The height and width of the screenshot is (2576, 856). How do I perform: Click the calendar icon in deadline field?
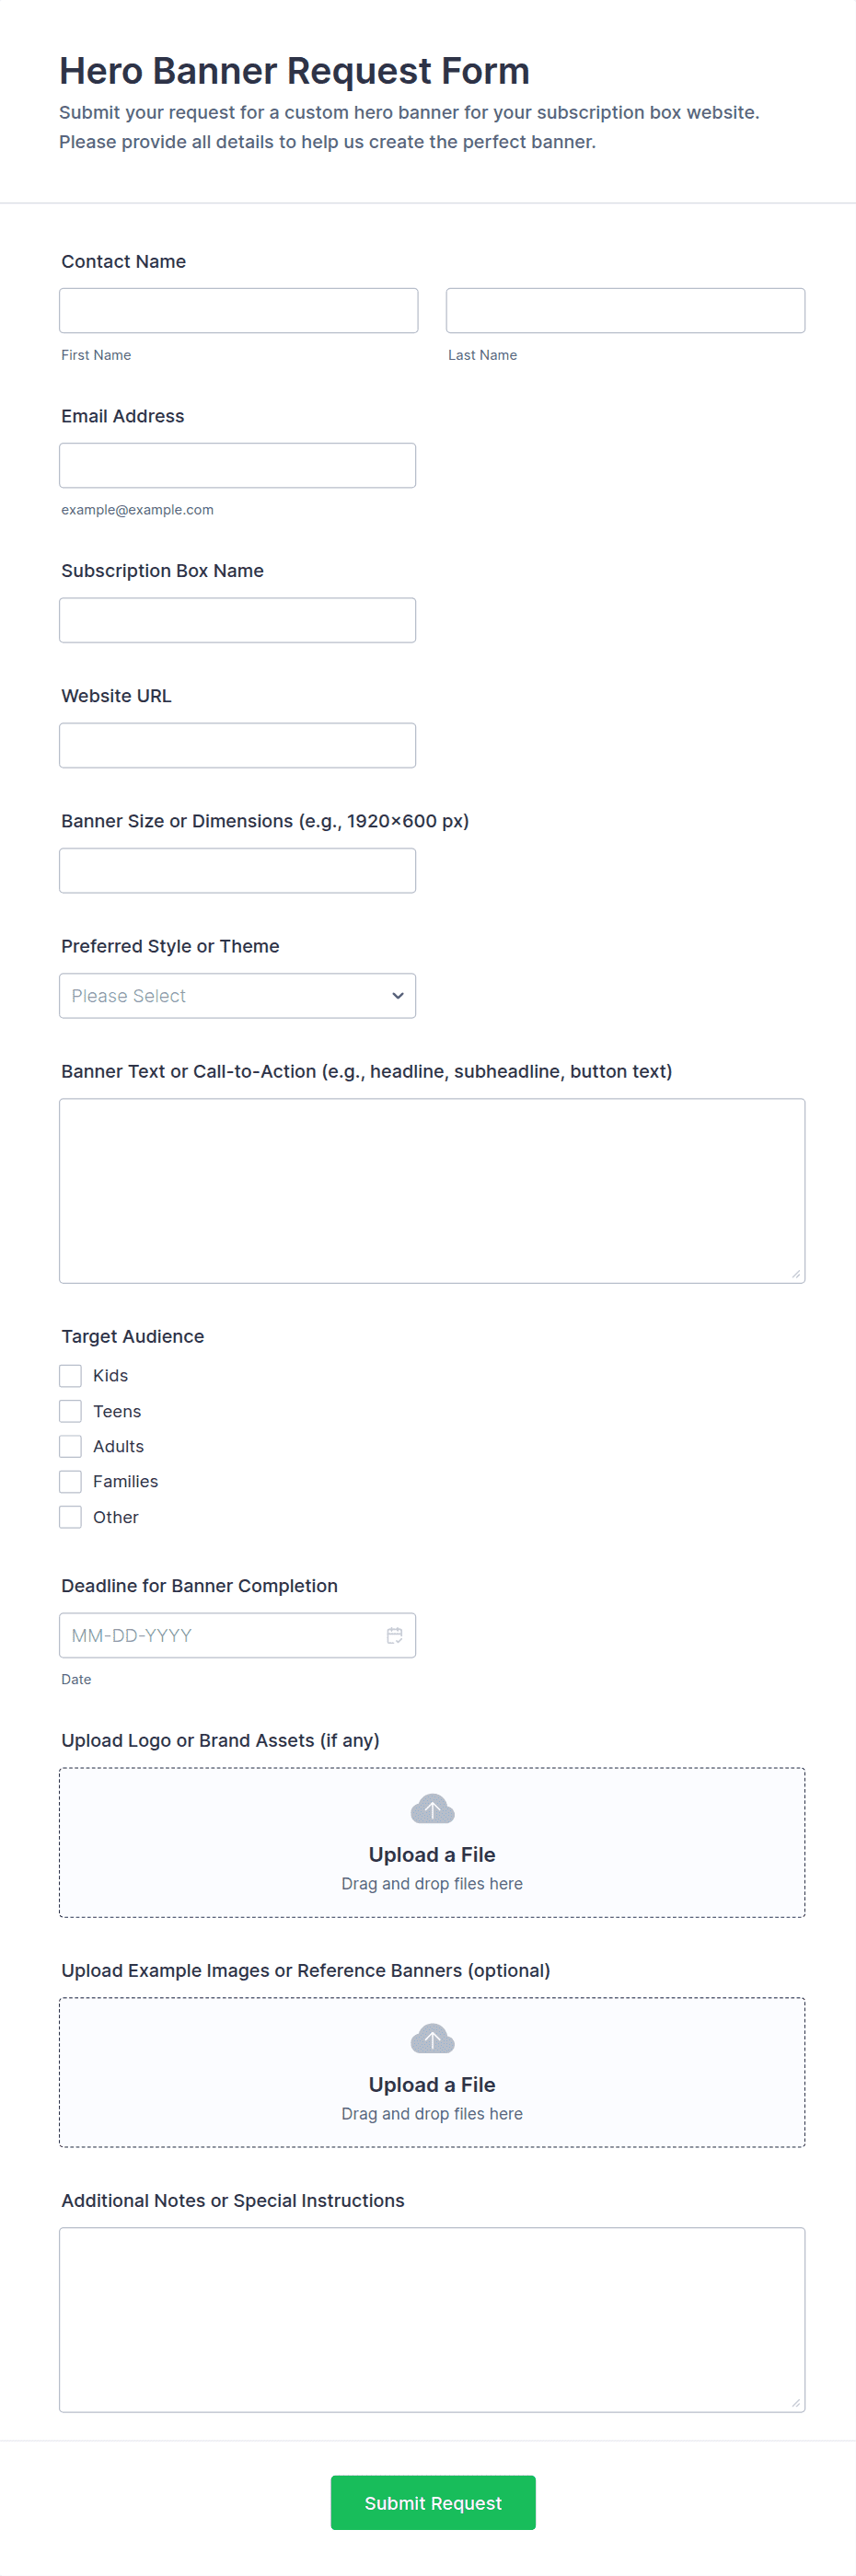pyautogui.click(x=395, y=1635)
